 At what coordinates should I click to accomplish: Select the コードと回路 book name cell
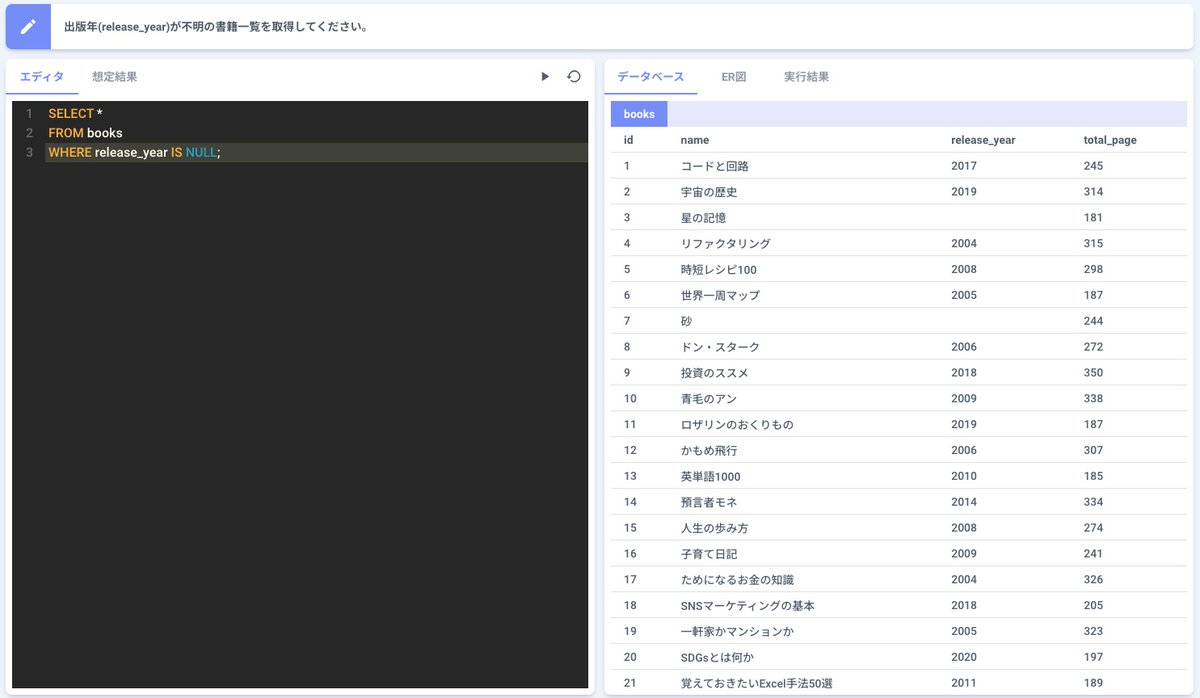(x=715, y=166)
